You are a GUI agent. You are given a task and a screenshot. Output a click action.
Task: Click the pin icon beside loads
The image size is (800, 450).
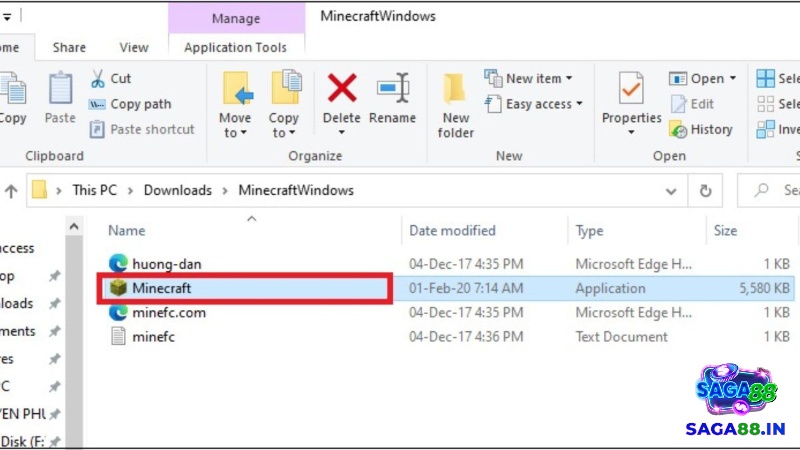click(54, 304)
